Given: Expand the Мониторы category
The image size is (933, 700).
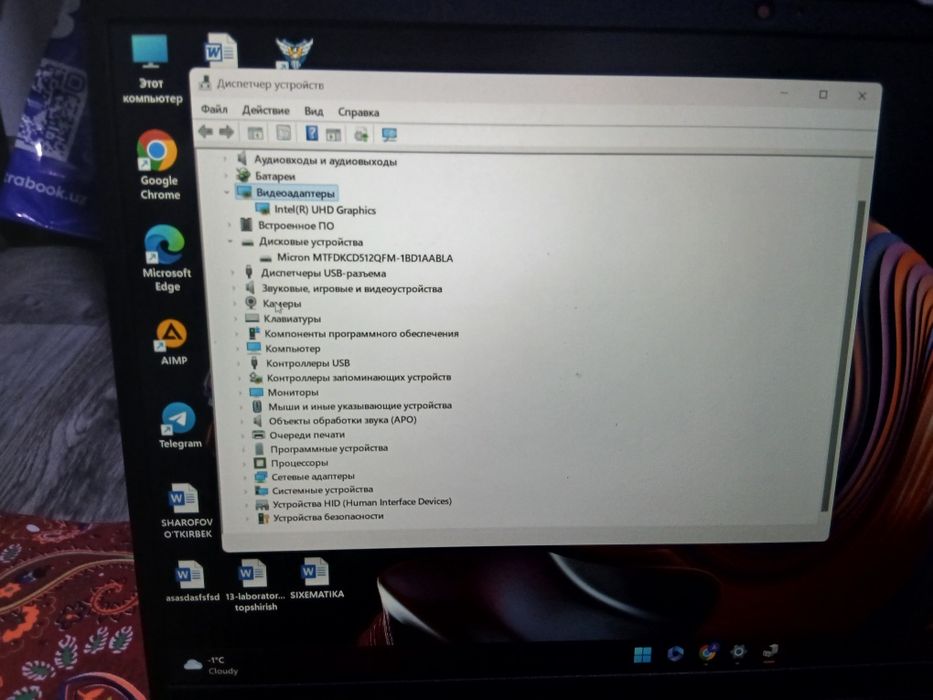Looking at the screenshot, I should 240,392.
